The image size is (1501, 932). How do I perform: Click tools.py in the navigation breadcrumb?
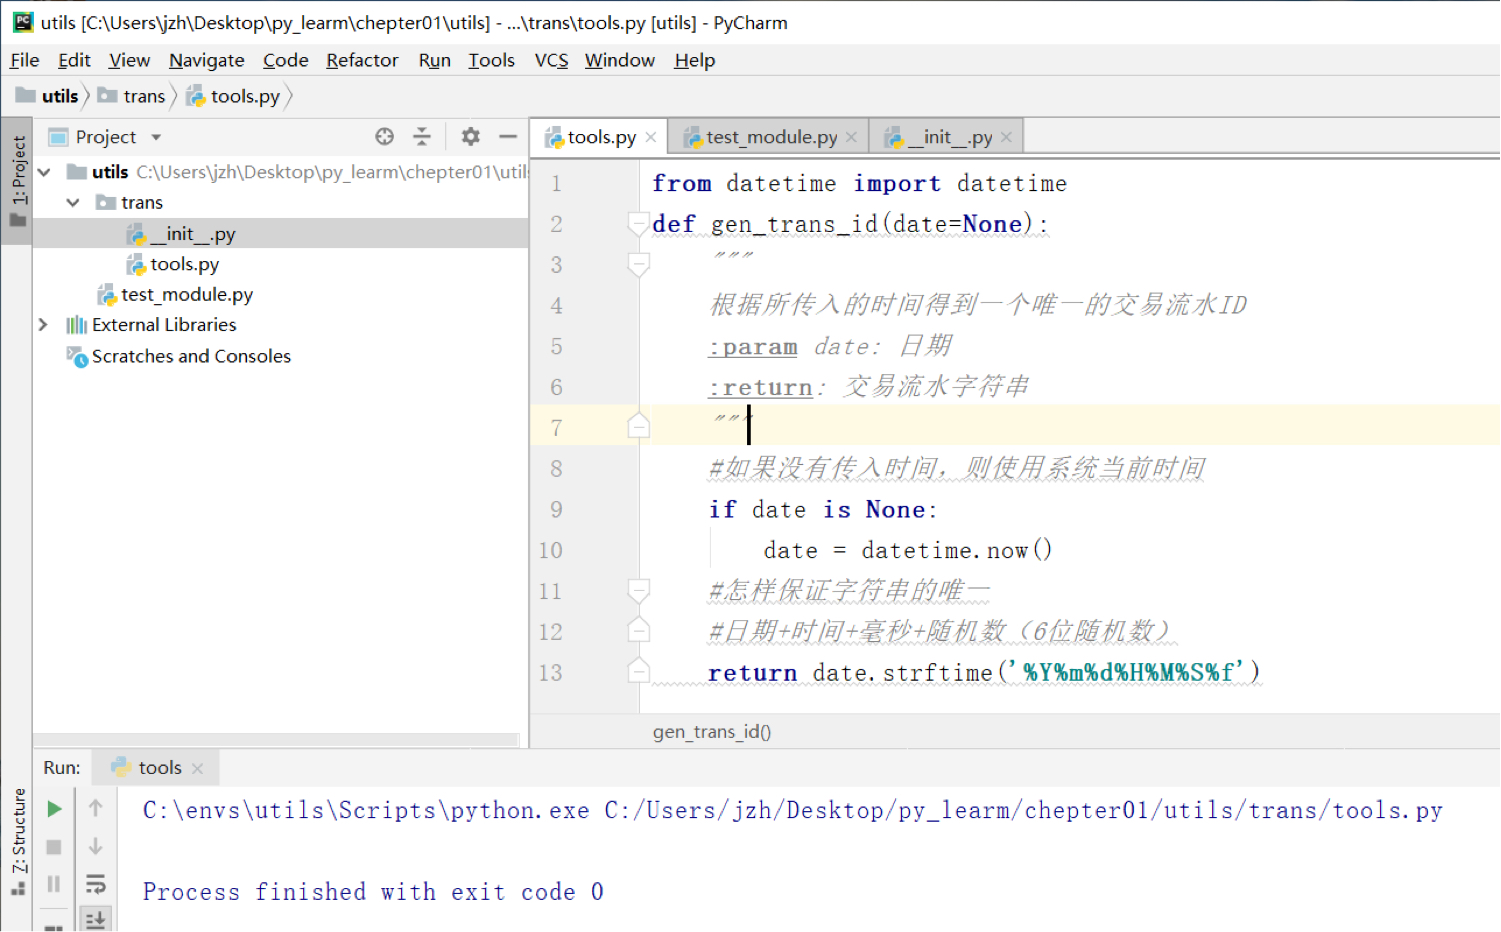233,96
